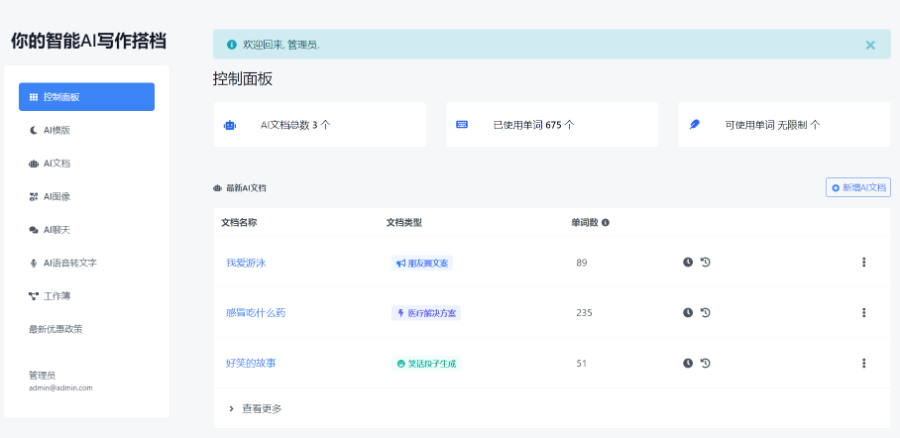Image resolution: width=900 pixels, height=438 pixels.
Task: Click the 最新AI文档 section heading
Action: point(246,188)
